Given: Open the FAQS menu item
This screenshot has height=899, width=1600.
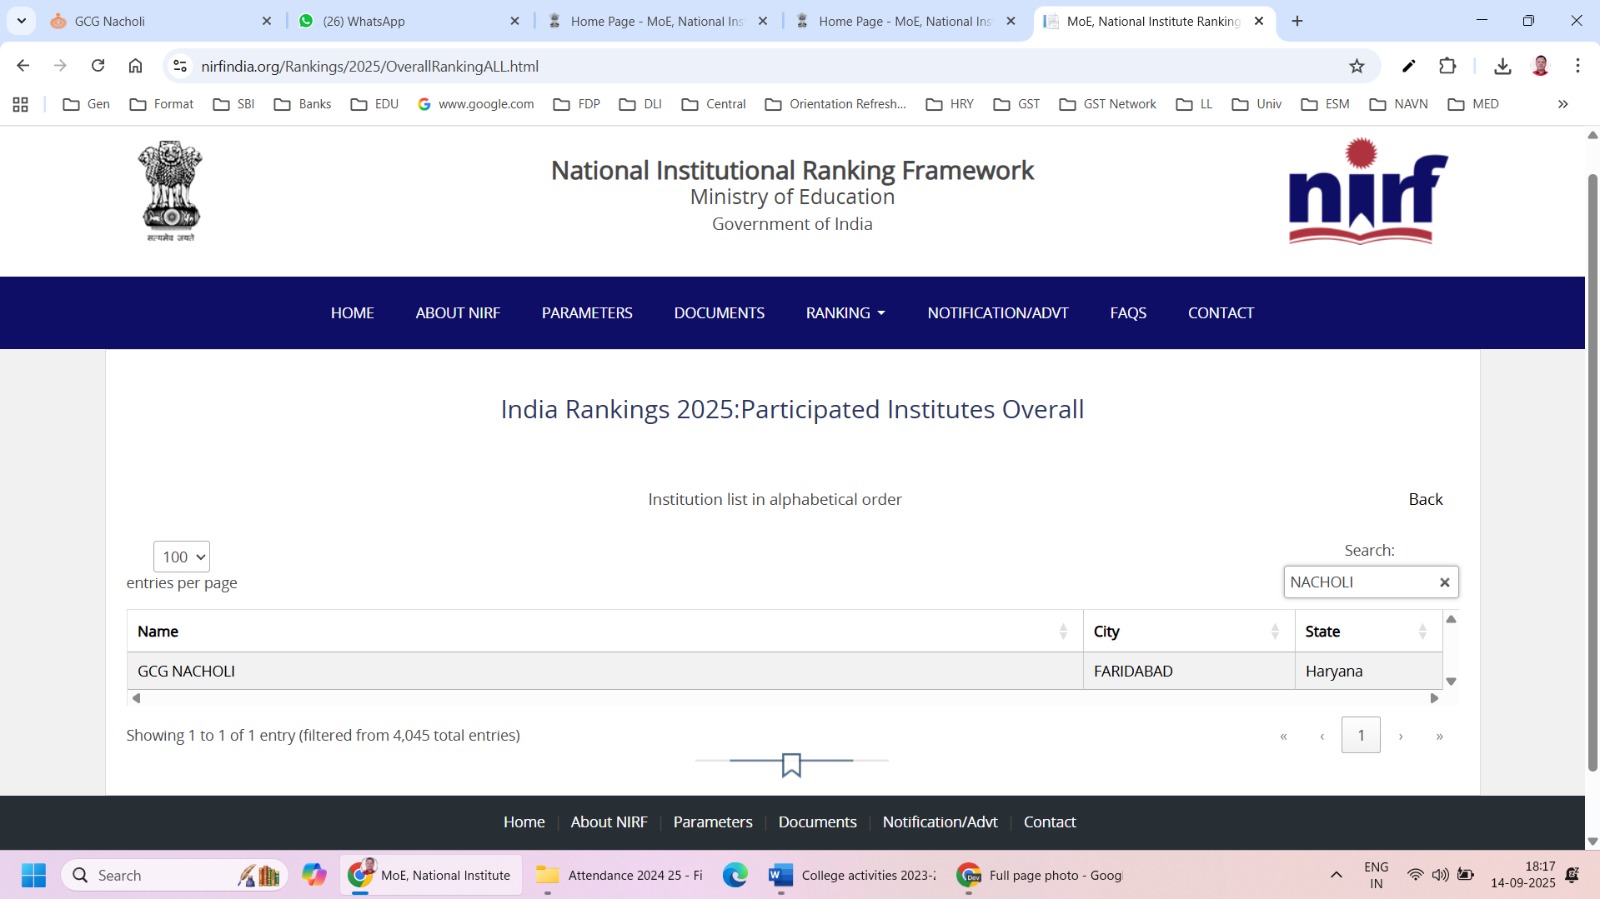Looking at the screenshot, I should 1128,313.
